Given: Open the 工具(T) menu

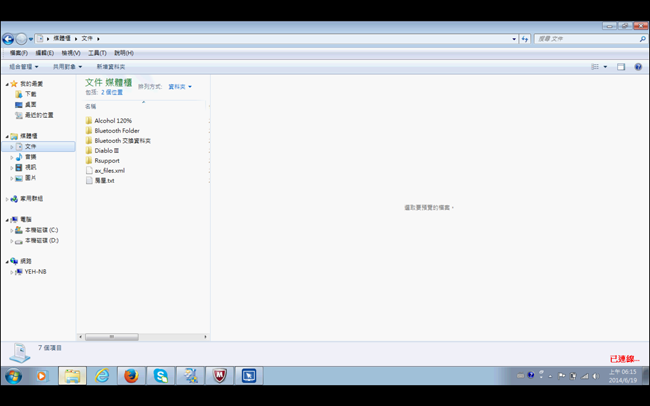Looking at the screenshot, I should (97, 53).
